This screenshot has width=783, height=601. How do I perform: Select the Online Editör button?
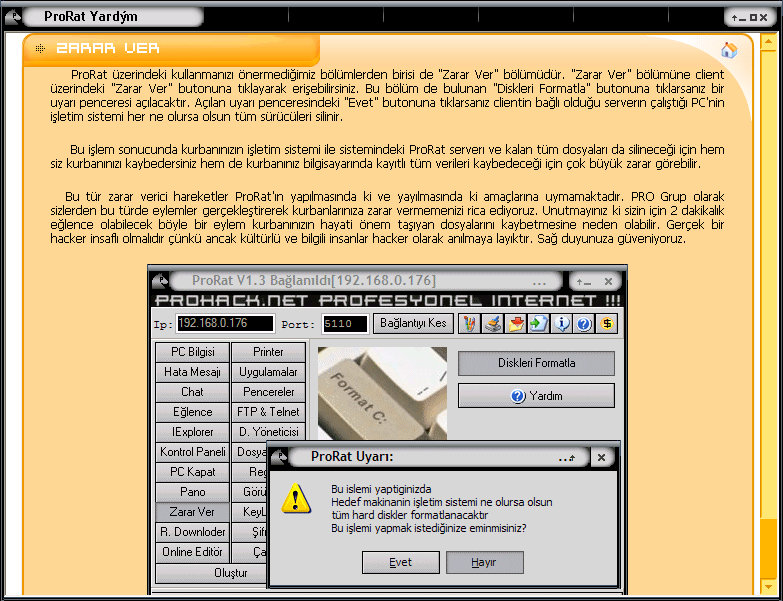click(x=192, y=552)
